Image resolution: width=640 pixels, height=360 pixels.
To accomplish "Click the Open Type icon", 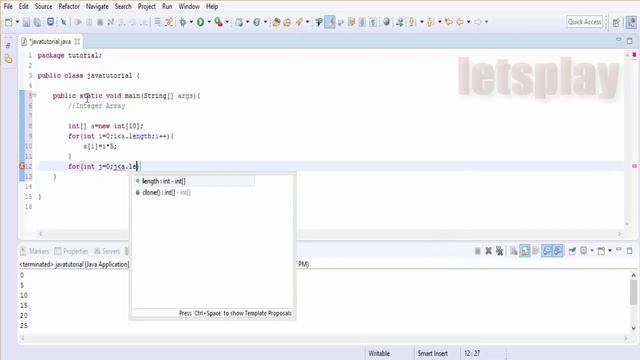I will 276,22.
